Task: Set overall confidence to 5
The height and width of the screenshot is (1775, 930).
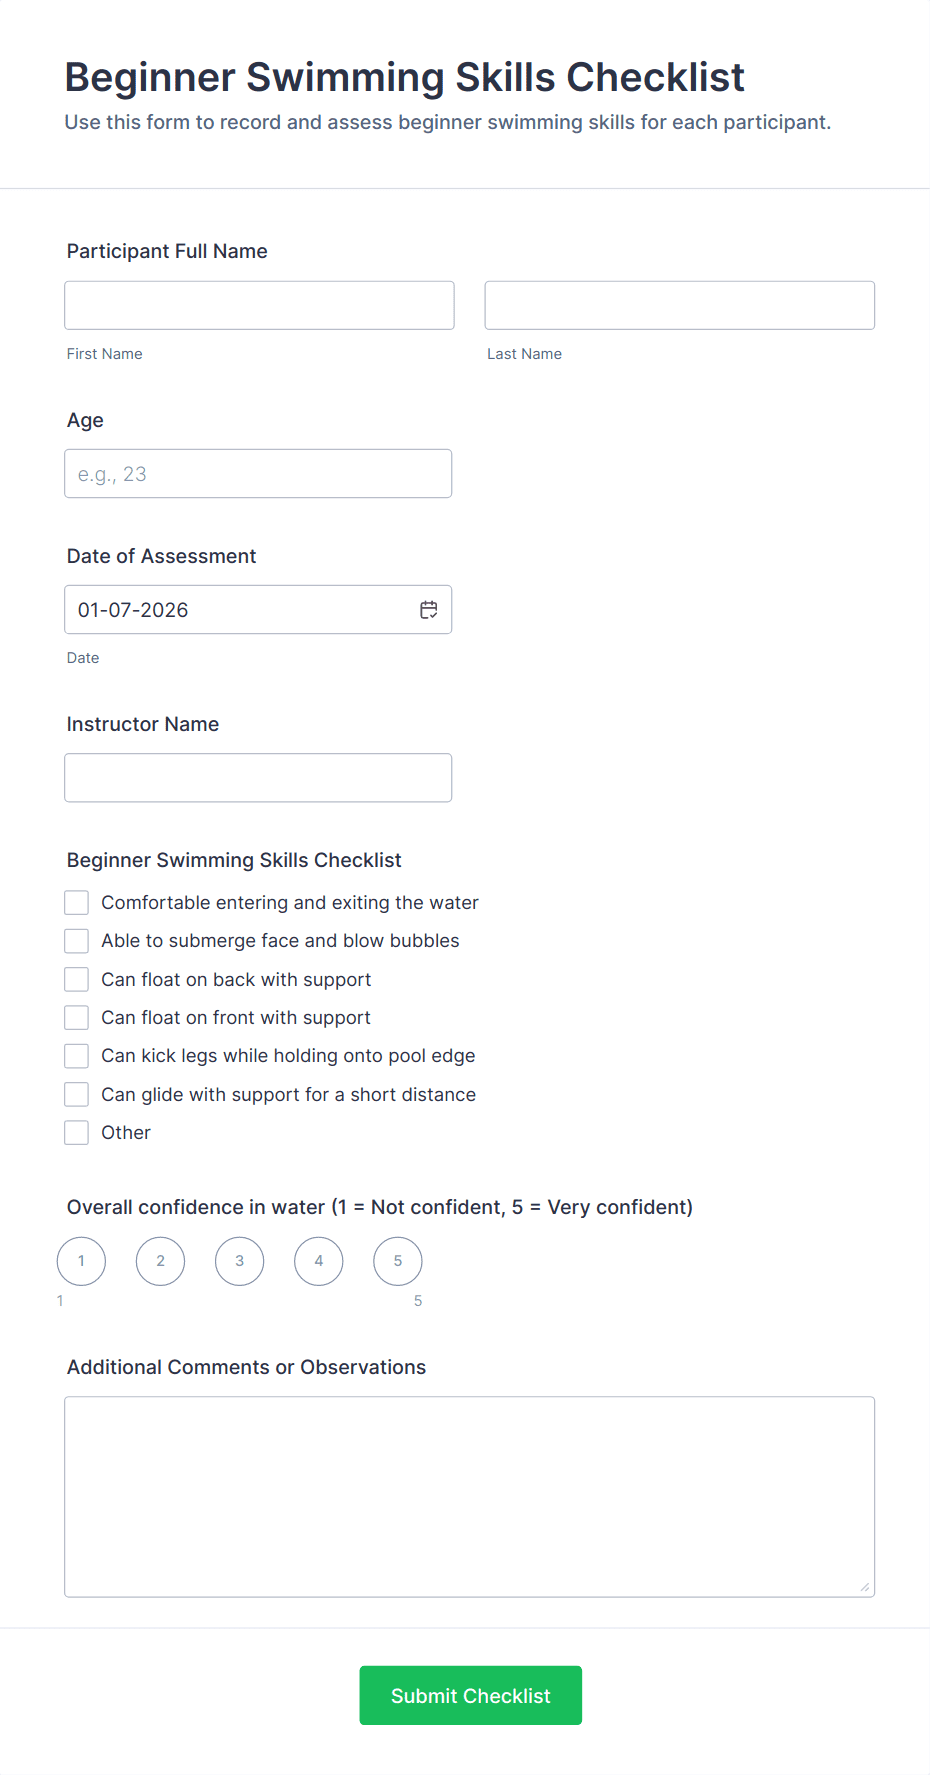Action: (x=398, y=1261)
